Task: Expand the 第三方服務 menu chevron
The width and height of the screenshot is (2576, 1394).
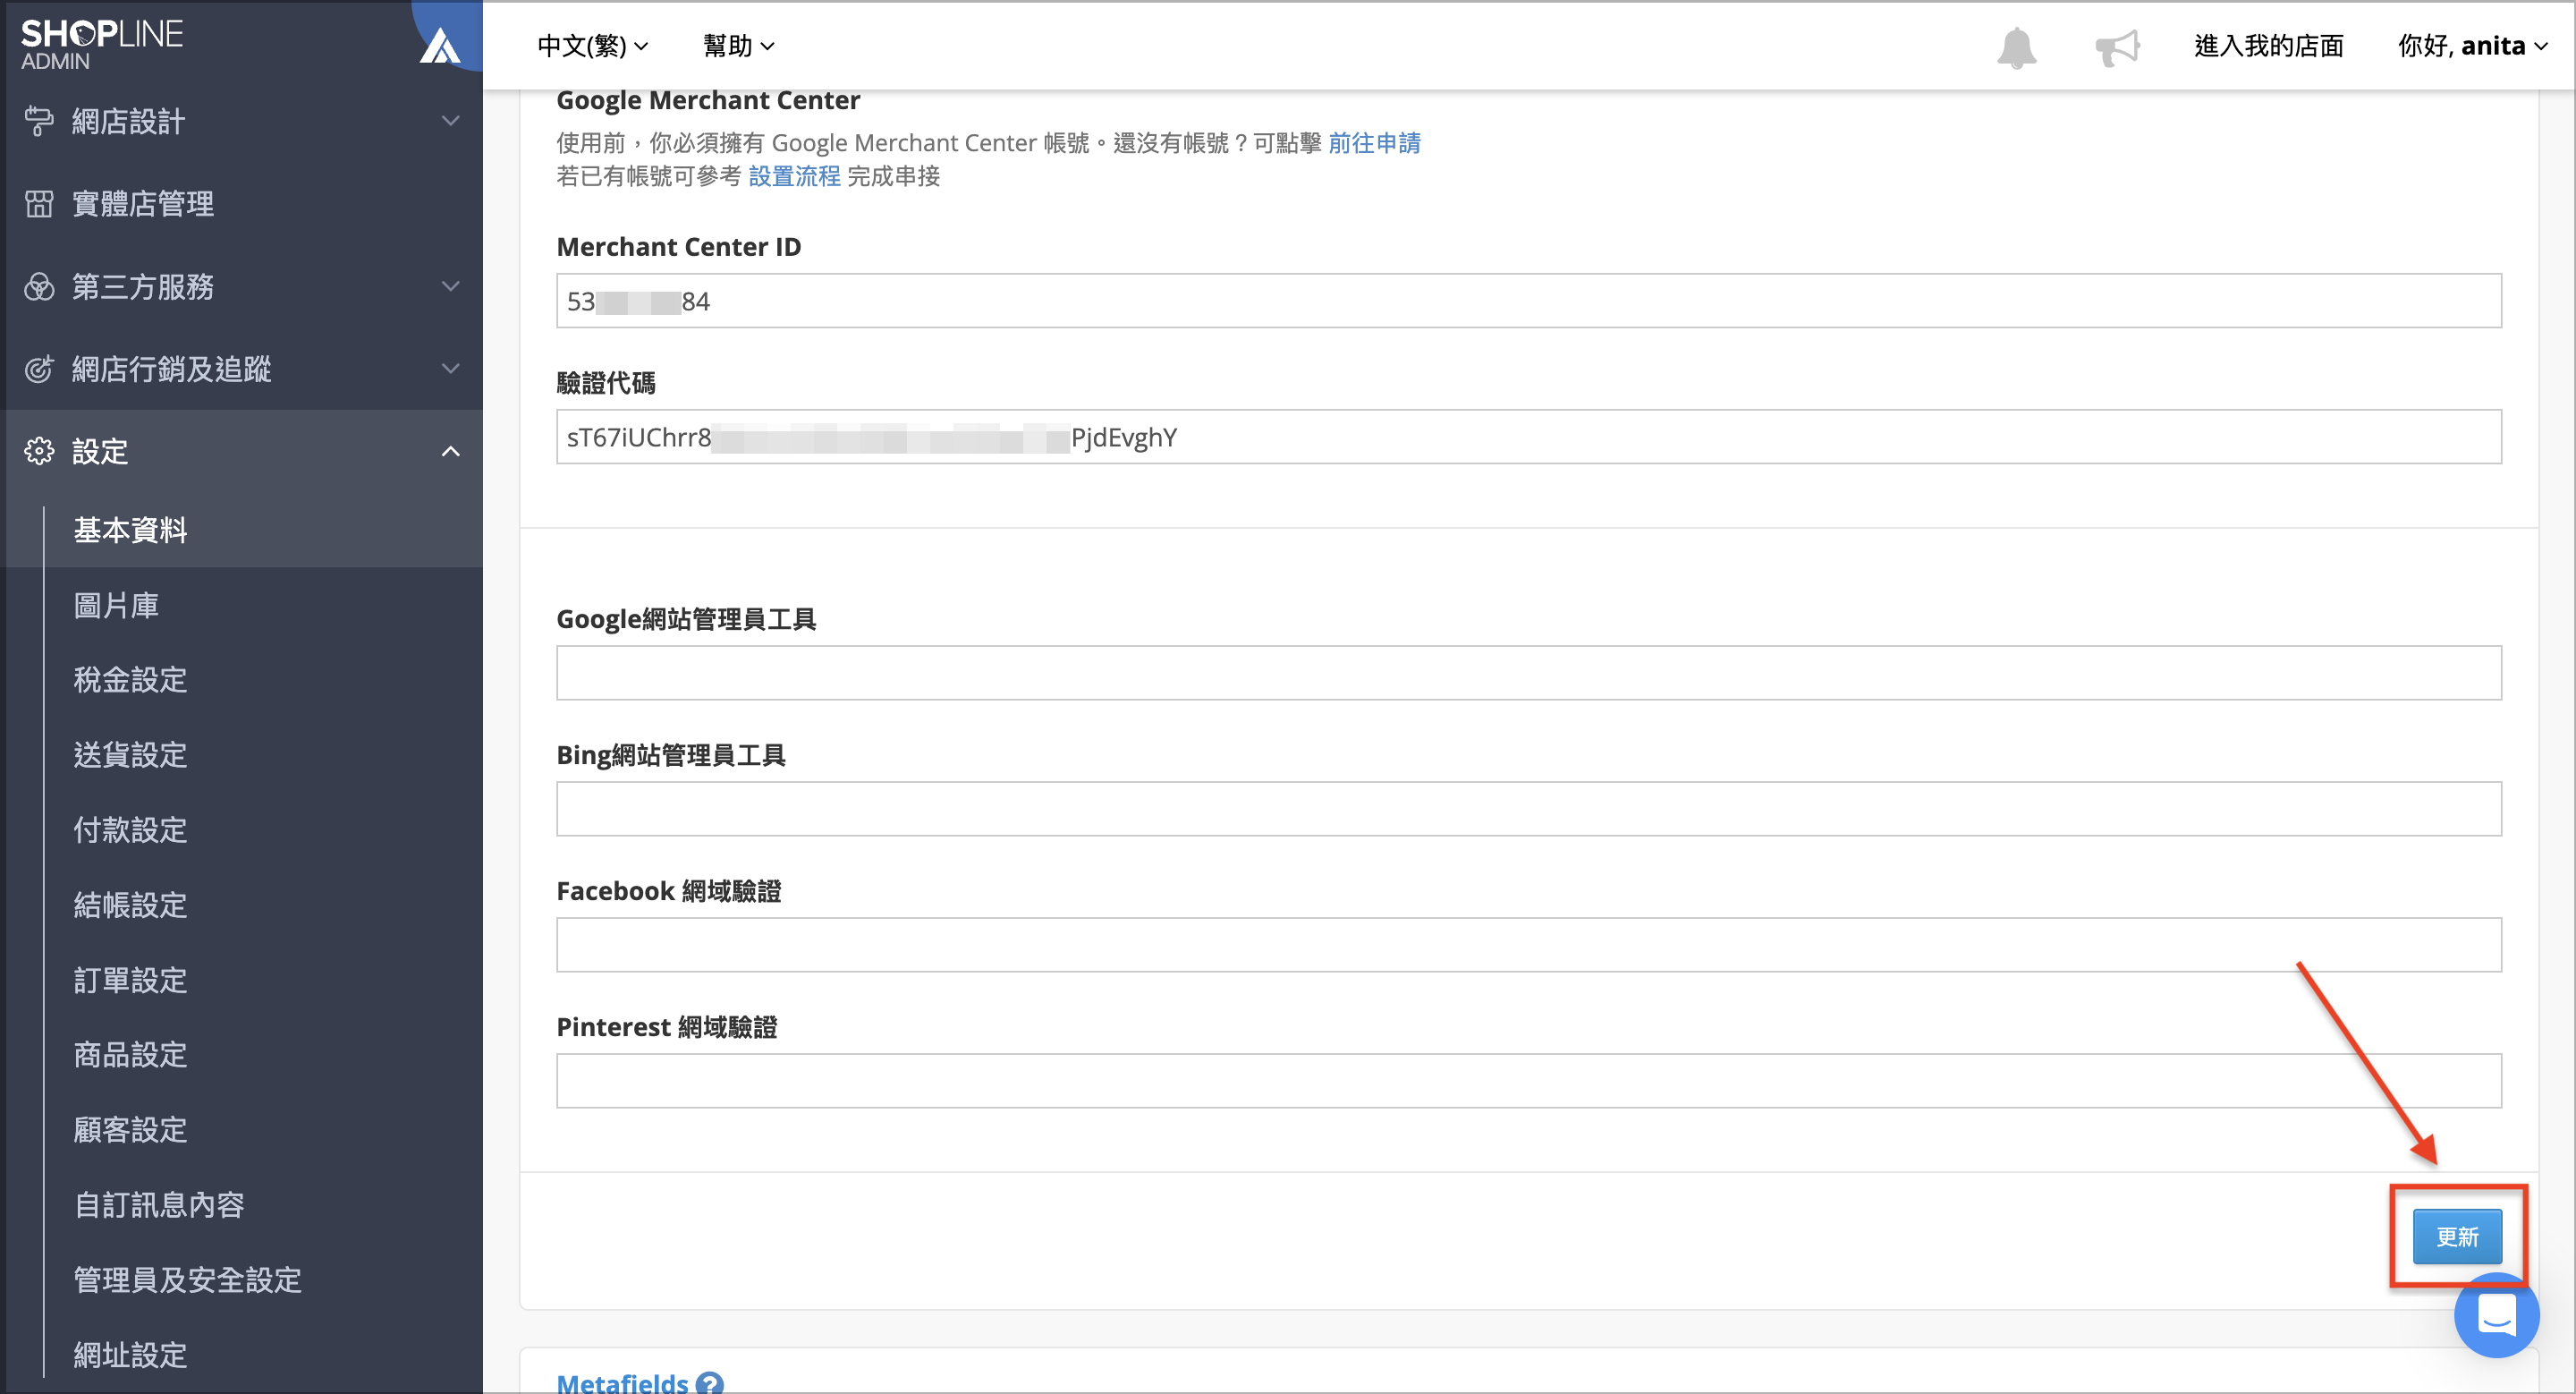Action: pyautogui.click(x=451, y=286)
